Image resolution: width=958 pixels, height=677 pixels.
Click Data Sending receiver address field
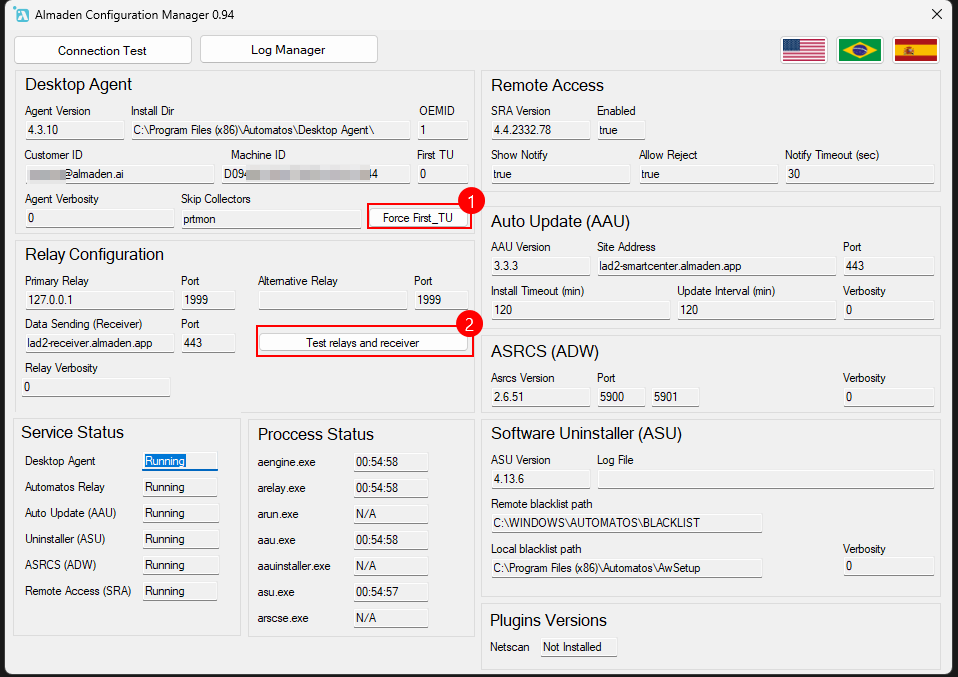100,343
